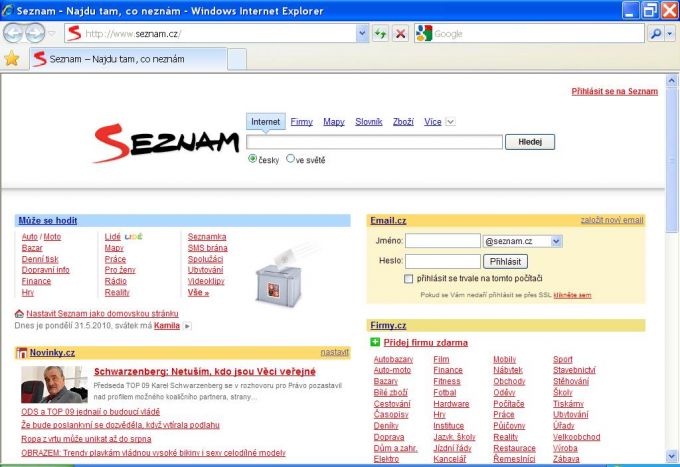Click the Seznam logo

coord(166,143)
